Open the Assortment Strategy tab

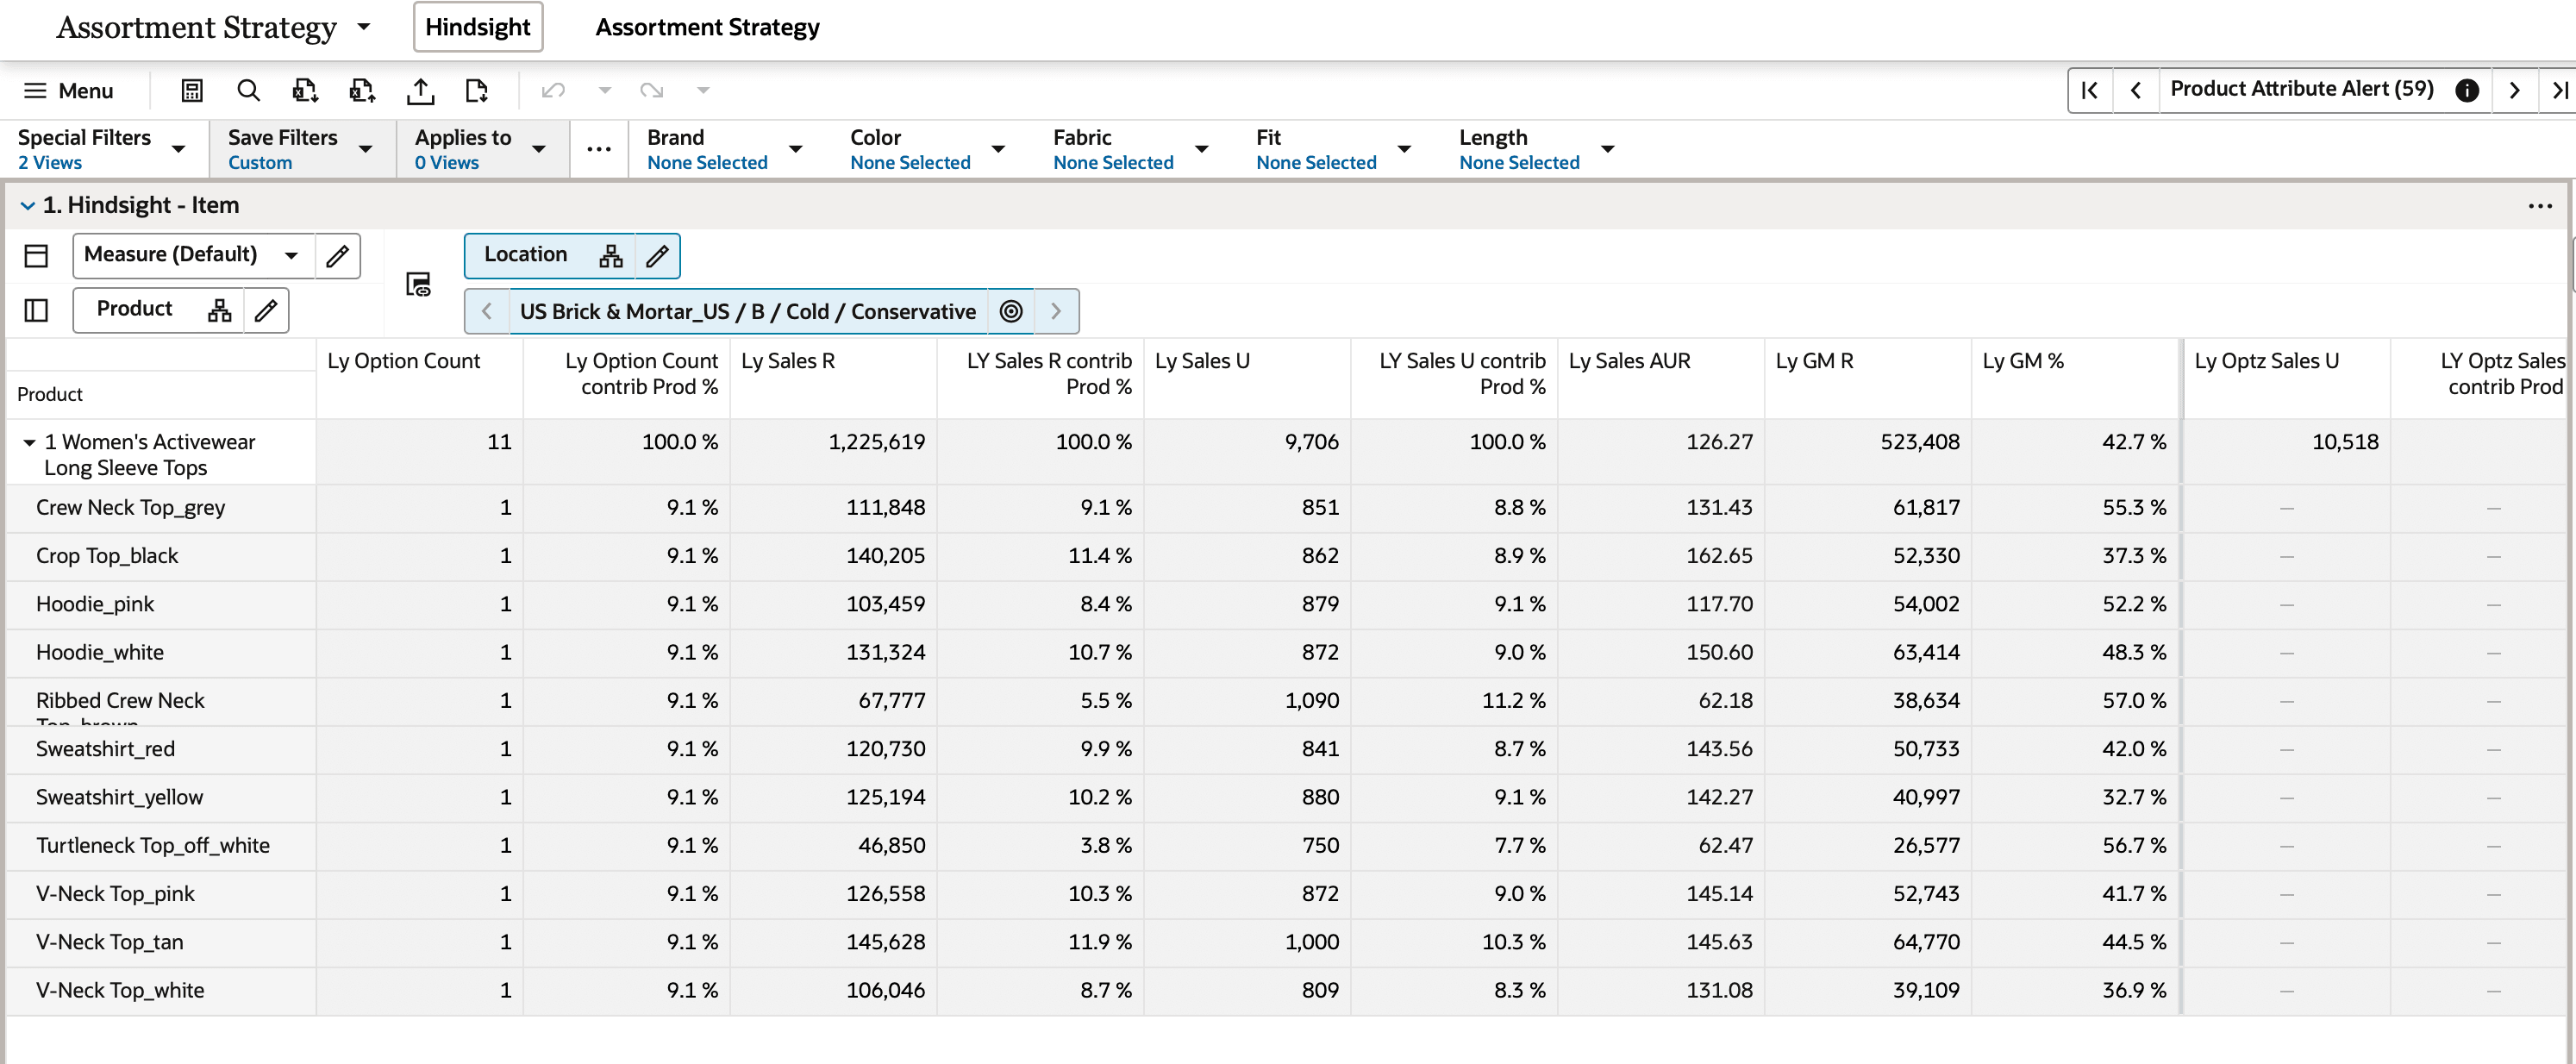pos(707,27)
